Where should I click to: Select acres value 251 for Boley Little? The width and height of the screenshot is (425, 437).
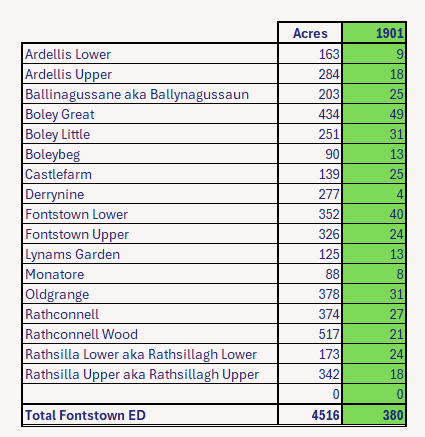(310, 134)
